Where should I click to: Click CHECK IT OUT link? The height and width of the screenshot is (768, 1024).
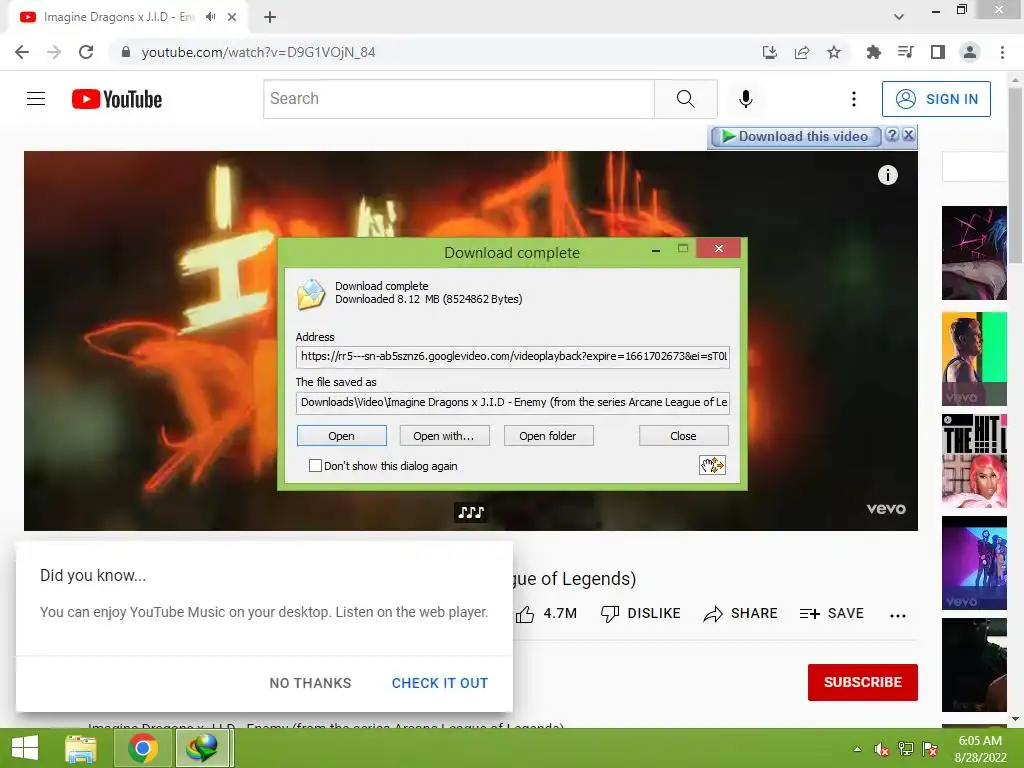click(440, 683)
